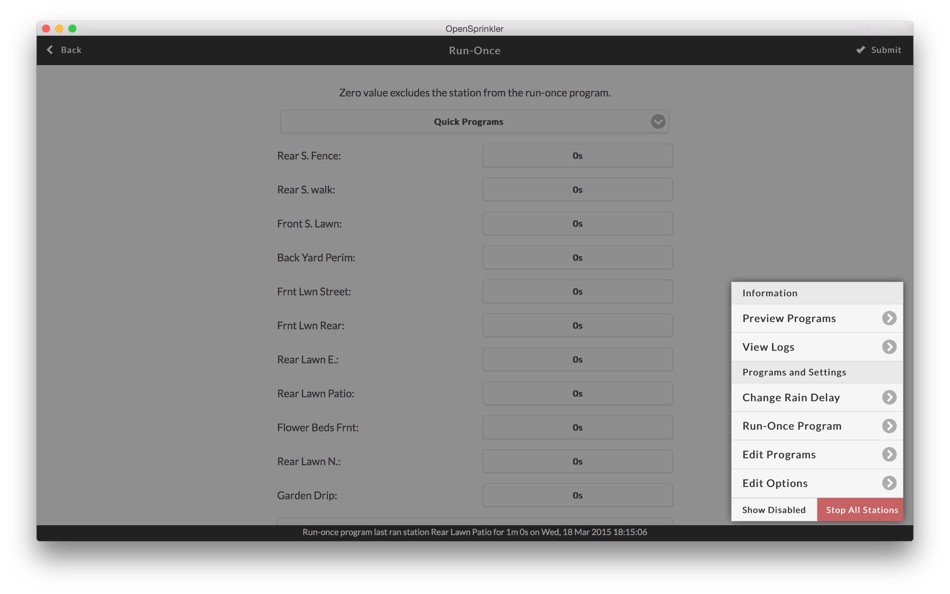Click the Programs and Settings section header
950x594 pixels.
tap(817, 372)
